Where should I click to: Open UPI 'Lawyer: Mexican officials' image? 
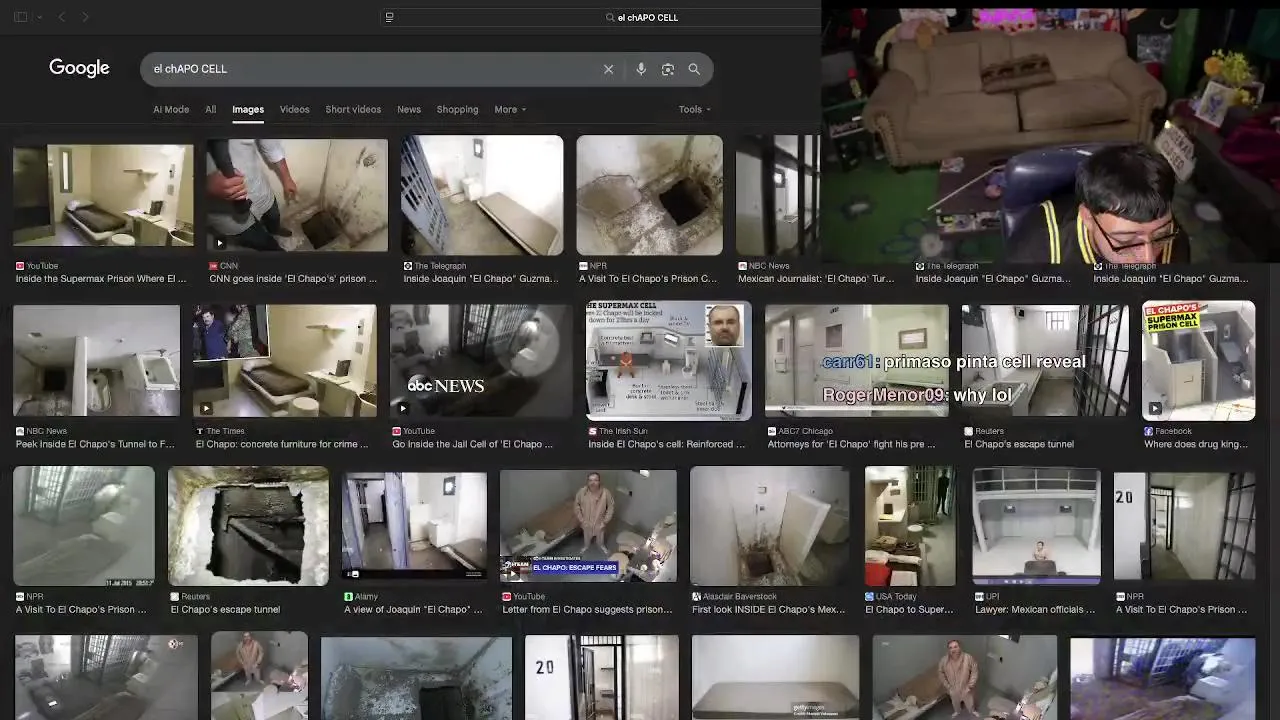pyautogui.click(x=1036, y=526)
